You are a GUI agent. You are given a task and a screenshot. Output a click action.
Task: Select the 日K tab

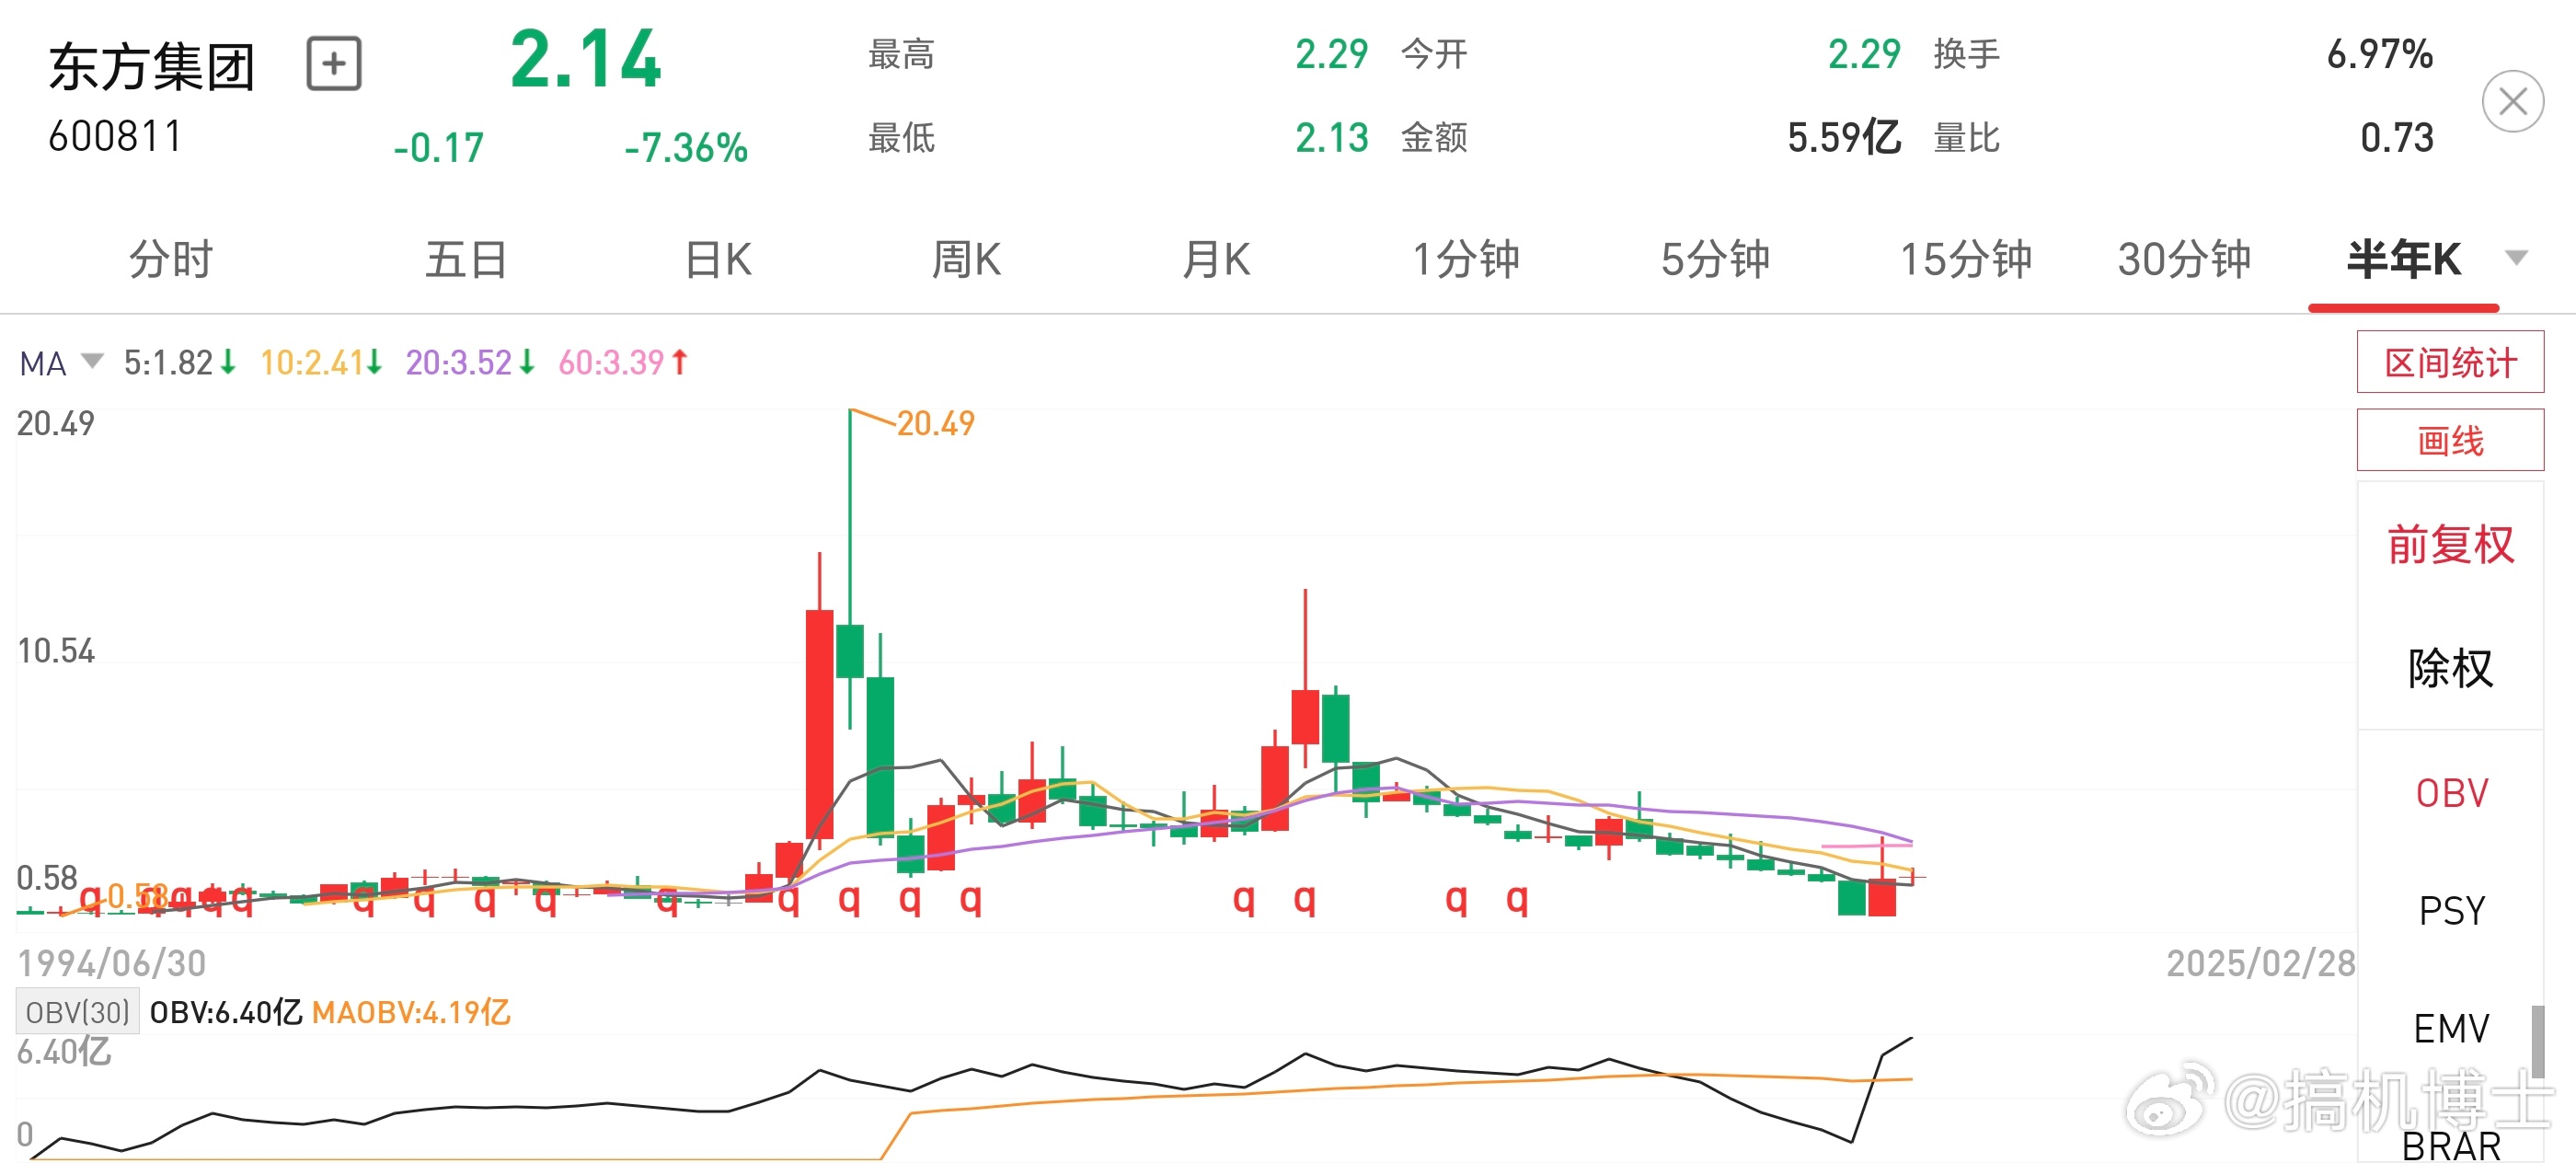coord(718,260)
